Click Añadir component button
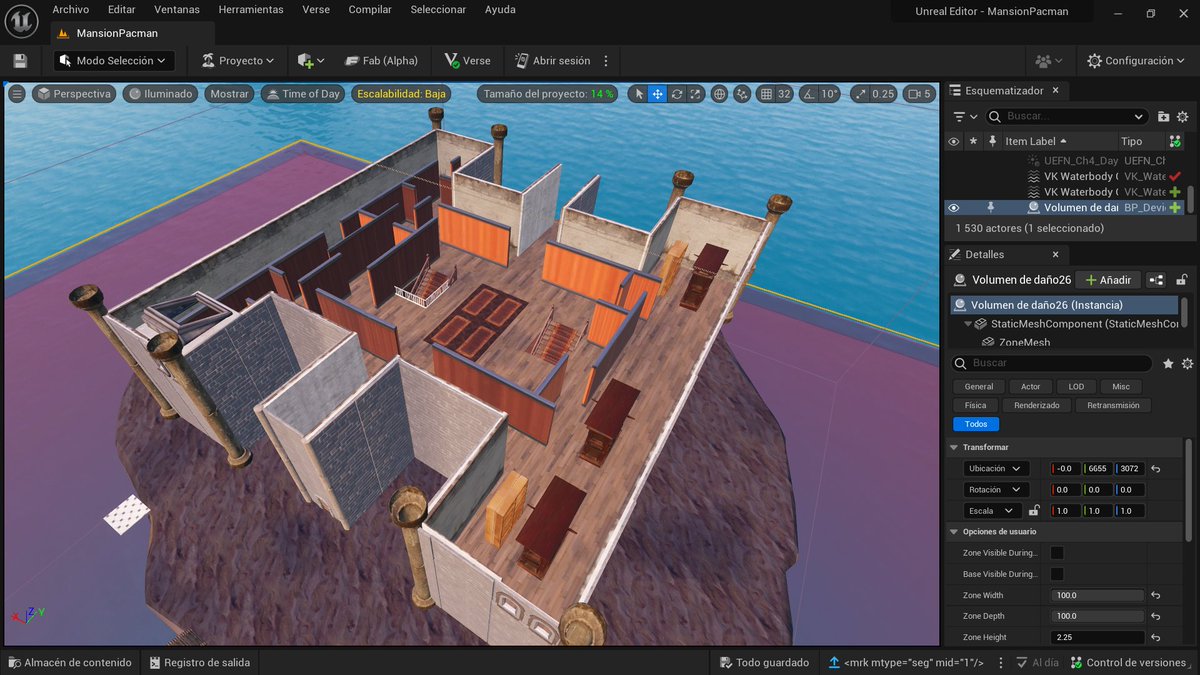Image resolution: width=1200 pixels, height=675 pixels. coord(1107,280)
